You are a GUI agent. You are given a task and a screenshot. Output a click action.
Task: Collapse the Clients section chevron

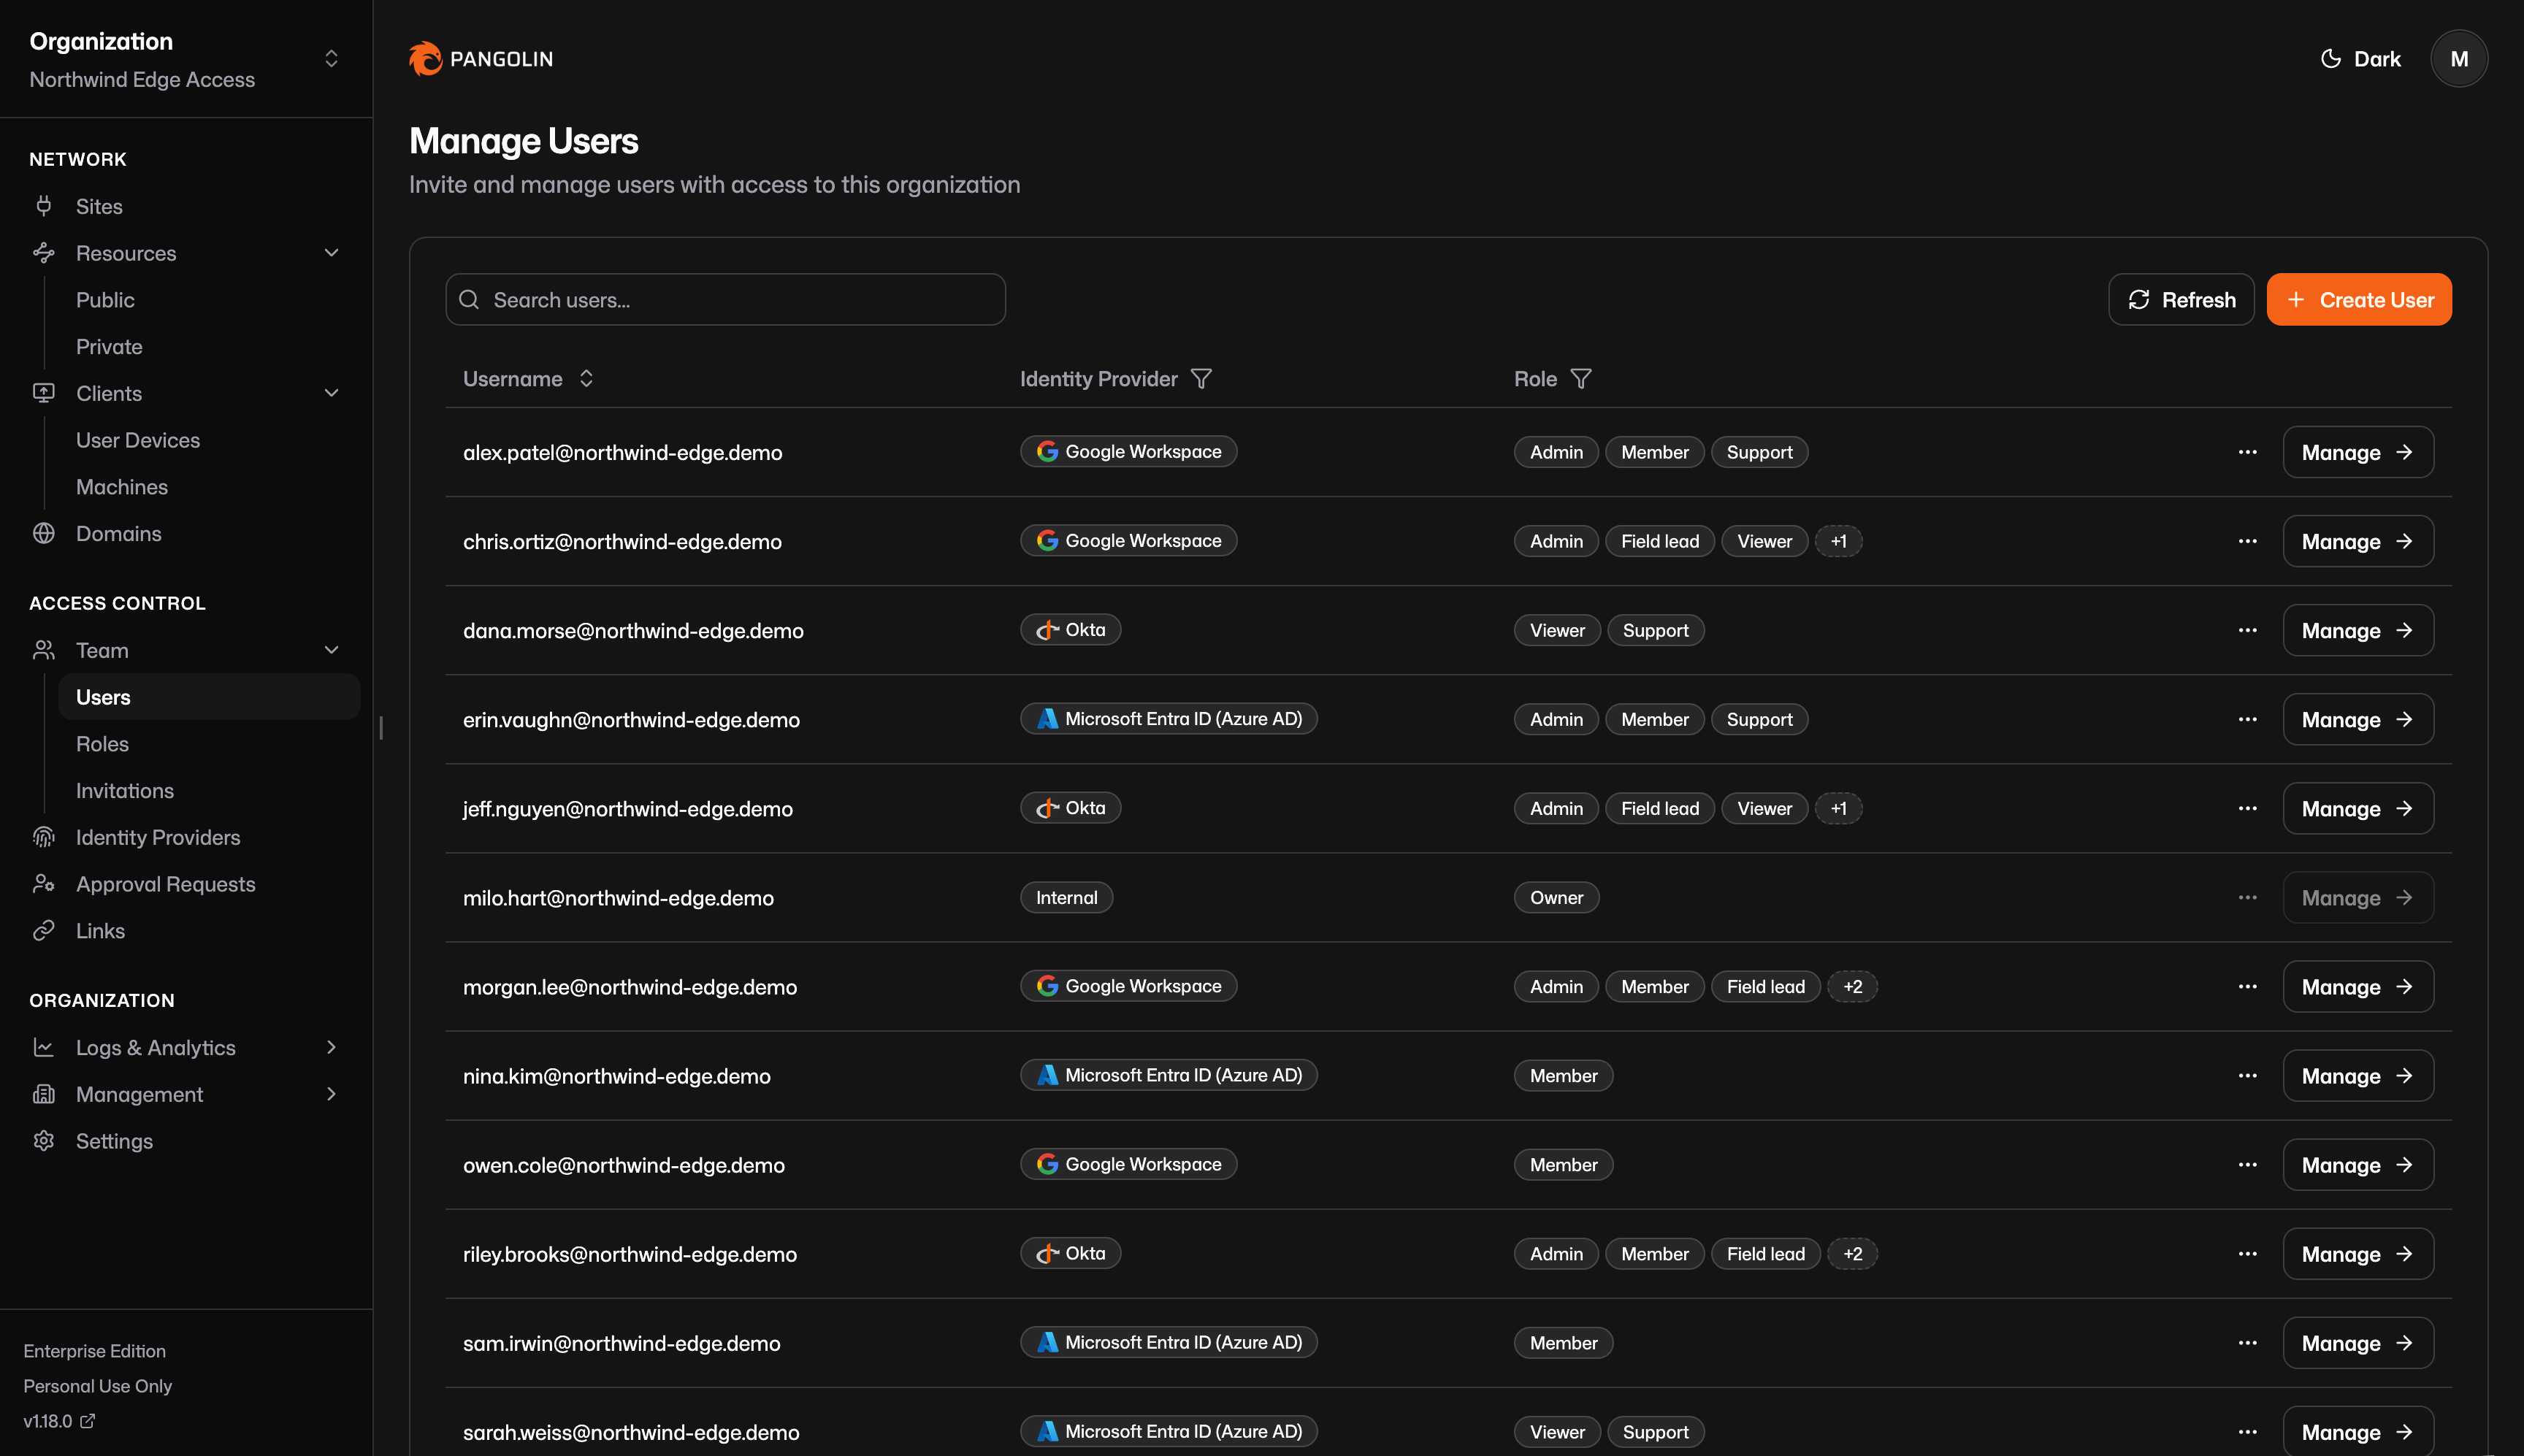pos(331,393)
